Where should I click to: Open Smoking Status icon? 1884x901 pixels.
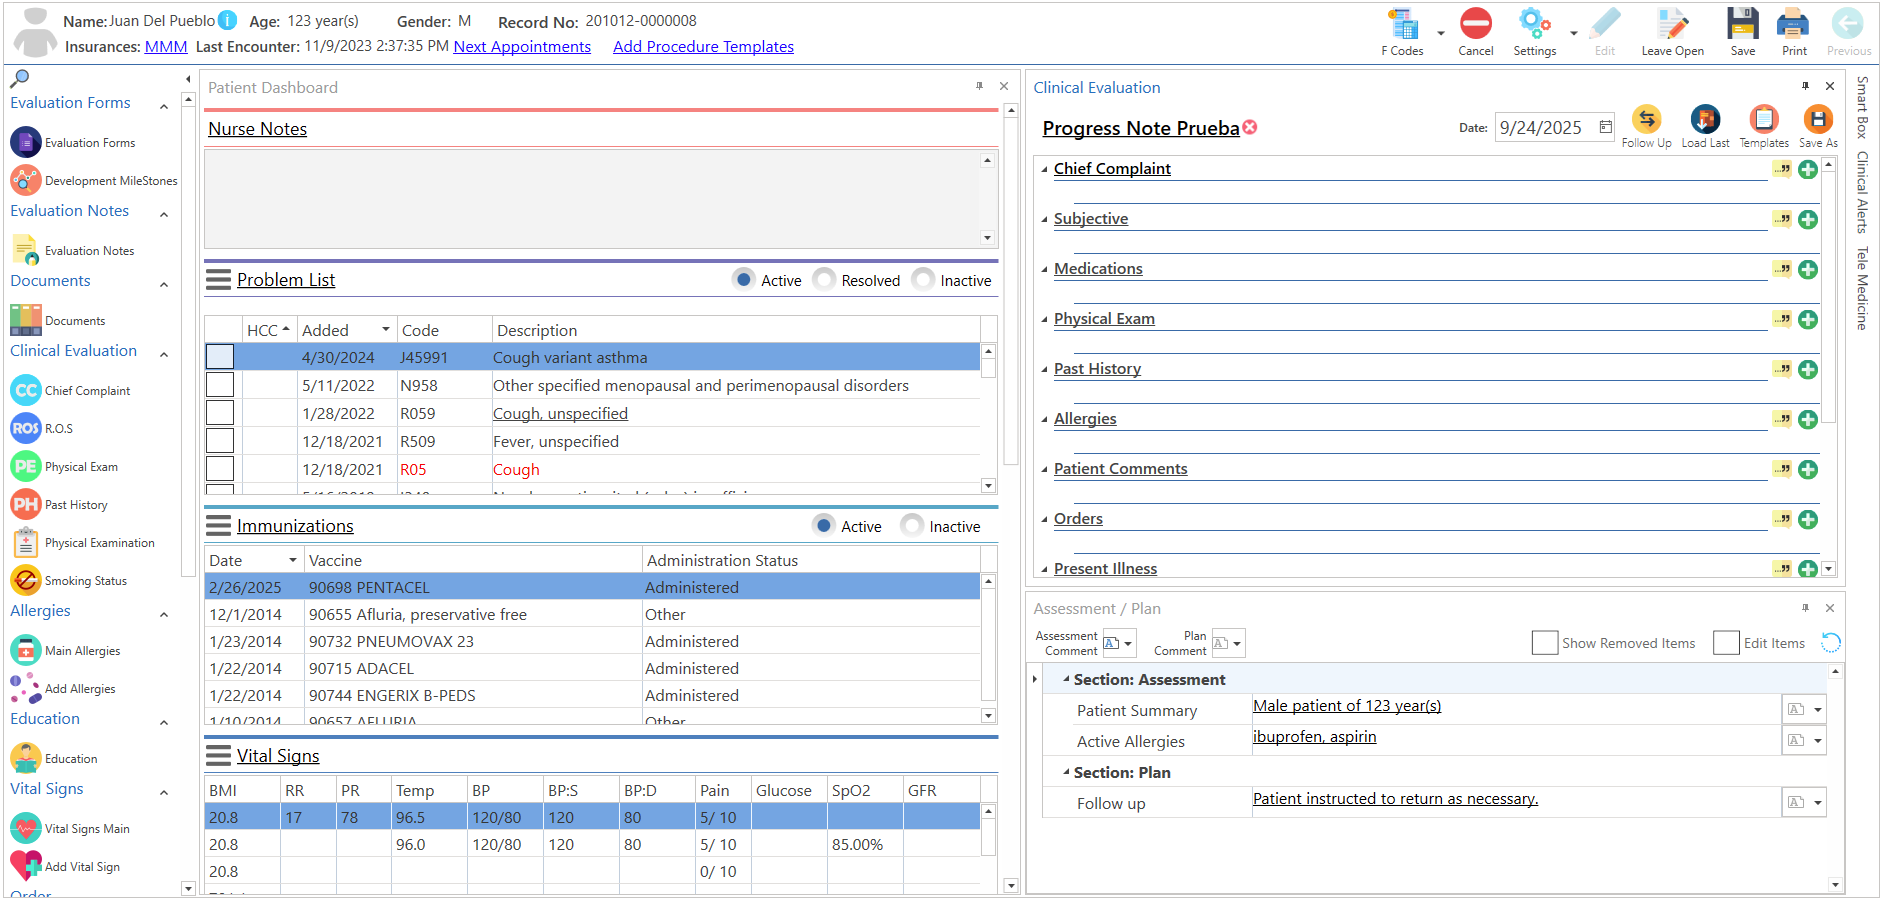click(26, 580)
